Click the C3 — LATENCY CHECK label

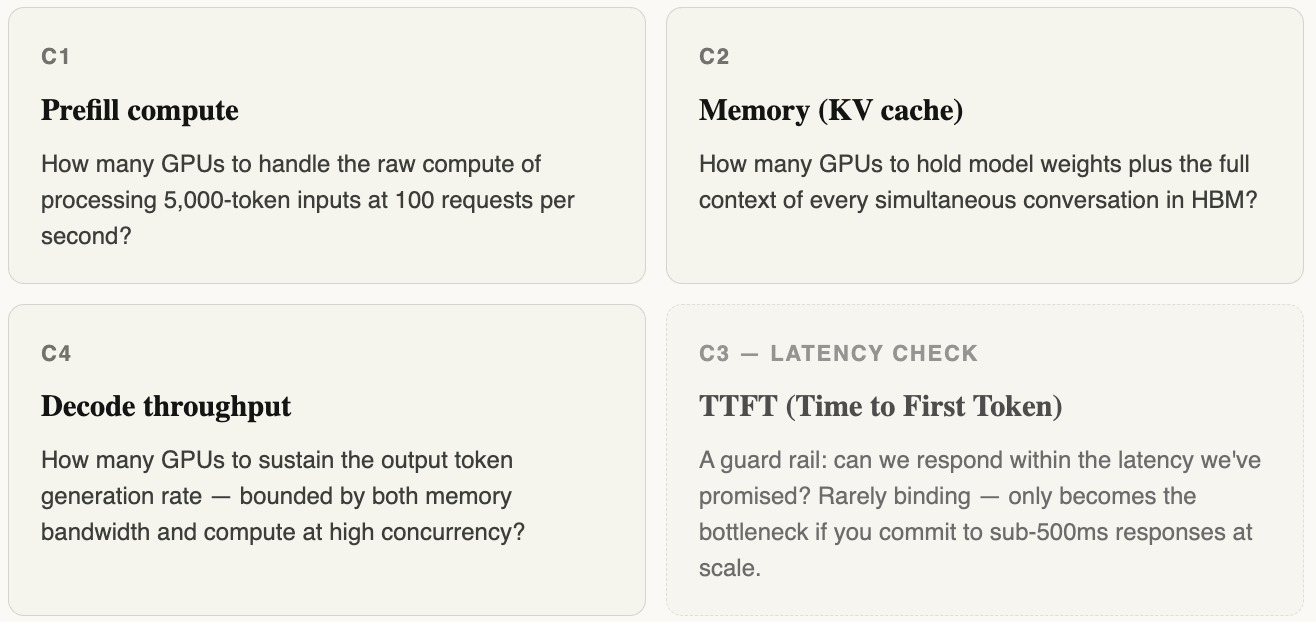coord(838,353)
